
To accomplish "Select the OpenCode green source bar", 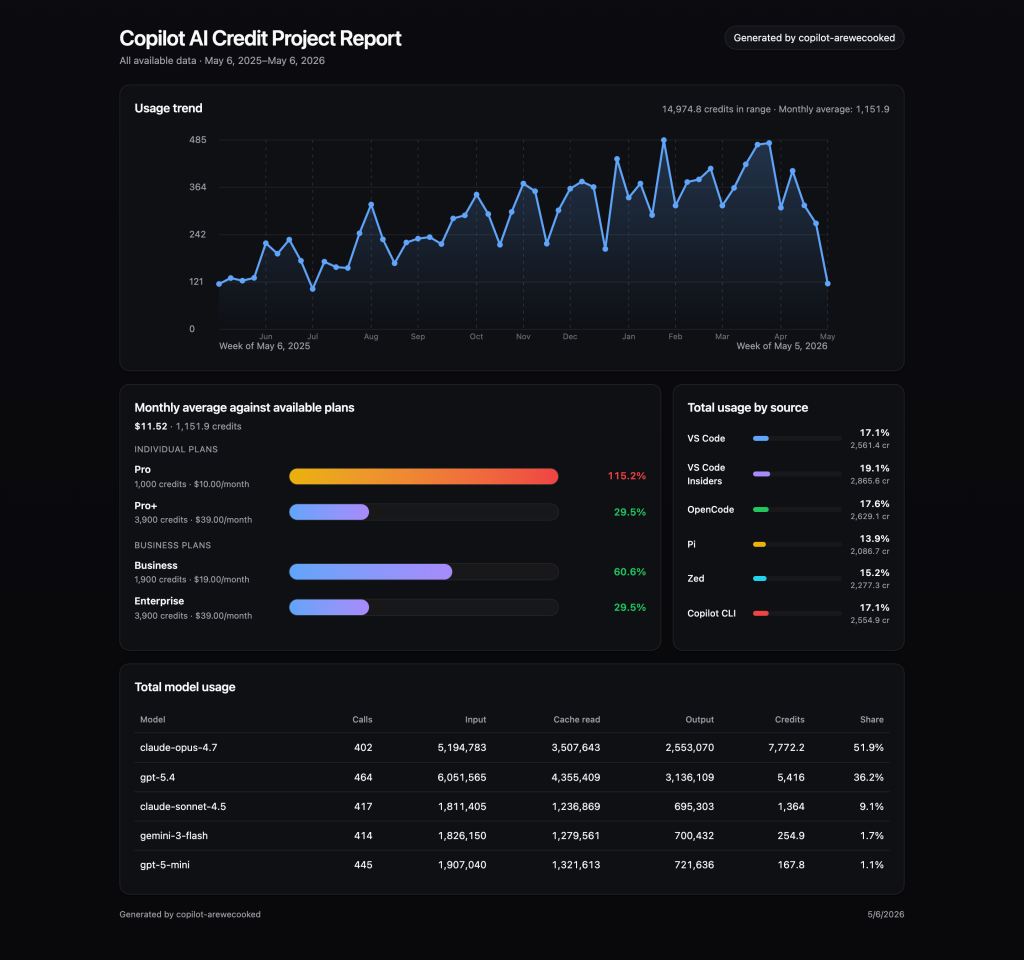I will 797,509.
